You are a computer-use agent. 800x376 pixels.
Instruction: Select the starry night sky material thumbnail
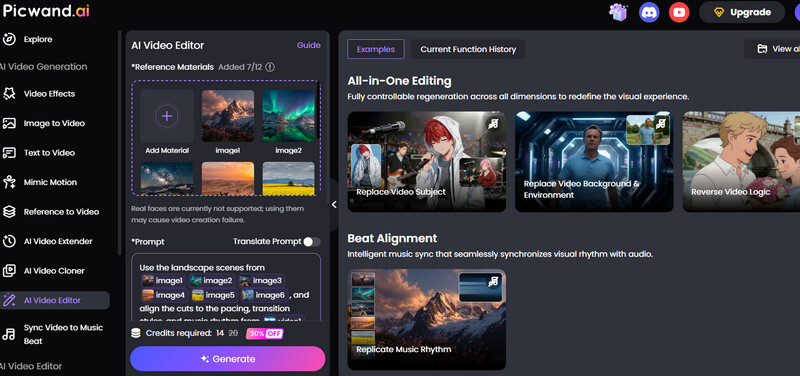point(167,178)
